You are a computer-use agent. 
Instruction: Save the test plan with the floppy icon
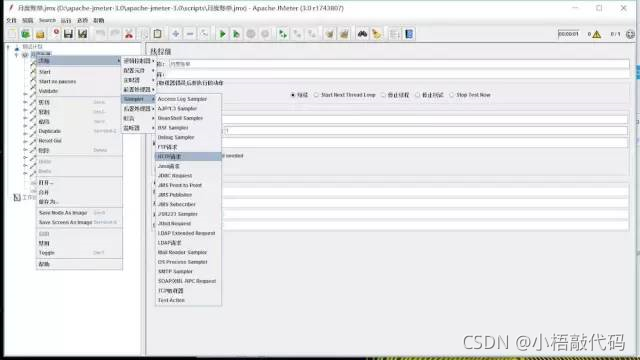[68, 34]
